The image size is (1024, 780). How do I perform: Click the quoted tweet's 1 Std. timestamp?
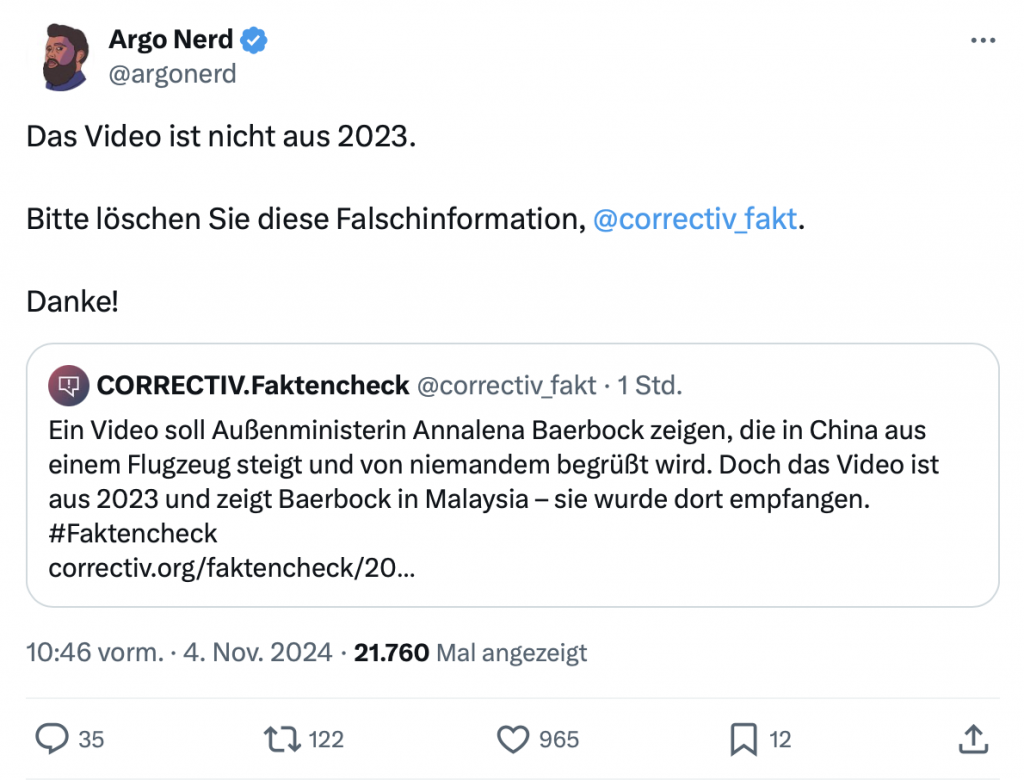(x=649, y=385)
